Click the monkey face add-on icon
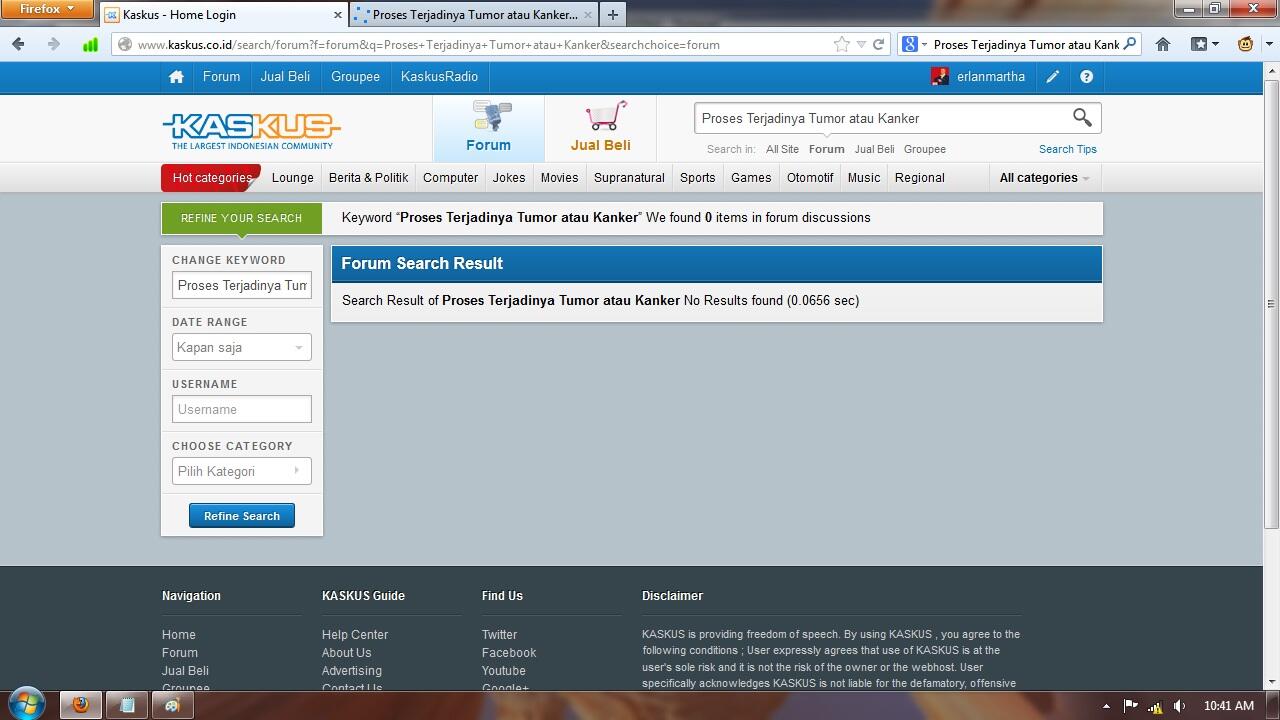The height and width of the screenshot is (720, 1280). click(x=1246, y=44)
